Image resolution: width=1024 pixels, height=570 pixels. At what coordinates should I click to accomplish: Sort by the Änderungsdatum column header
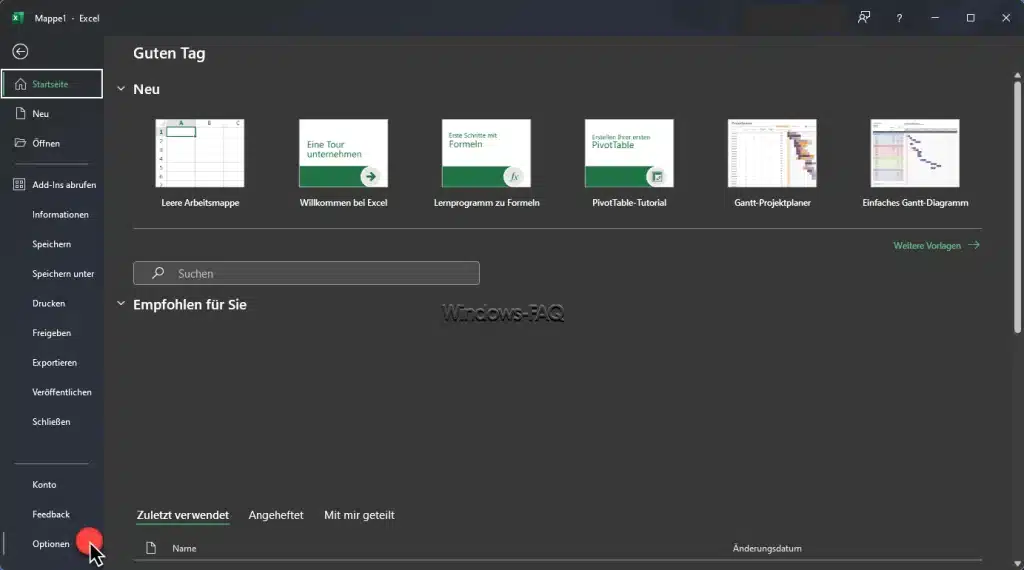(x=767, y=548)
